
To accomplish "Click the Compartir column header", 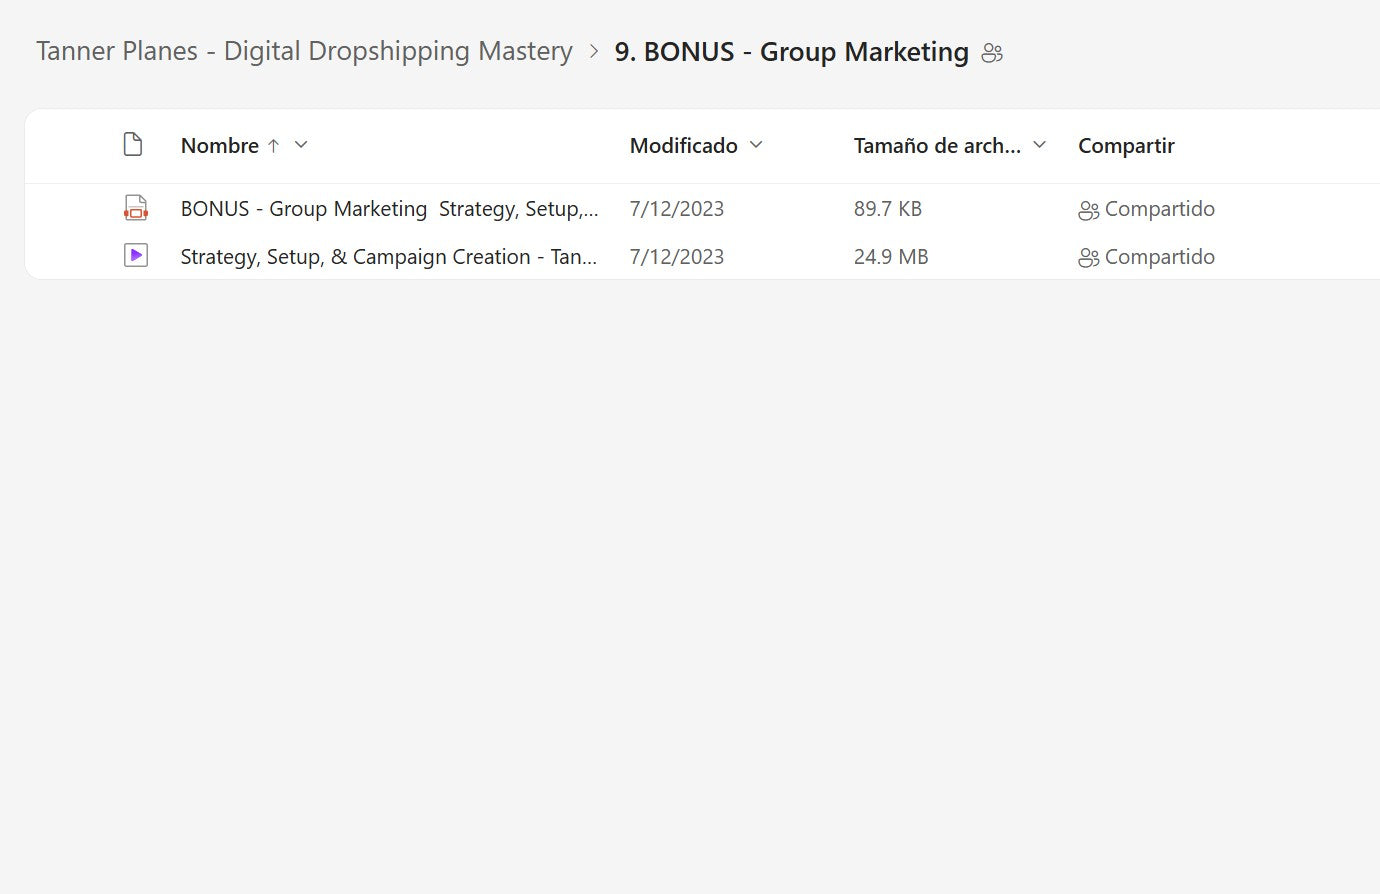I will 1126,146.
